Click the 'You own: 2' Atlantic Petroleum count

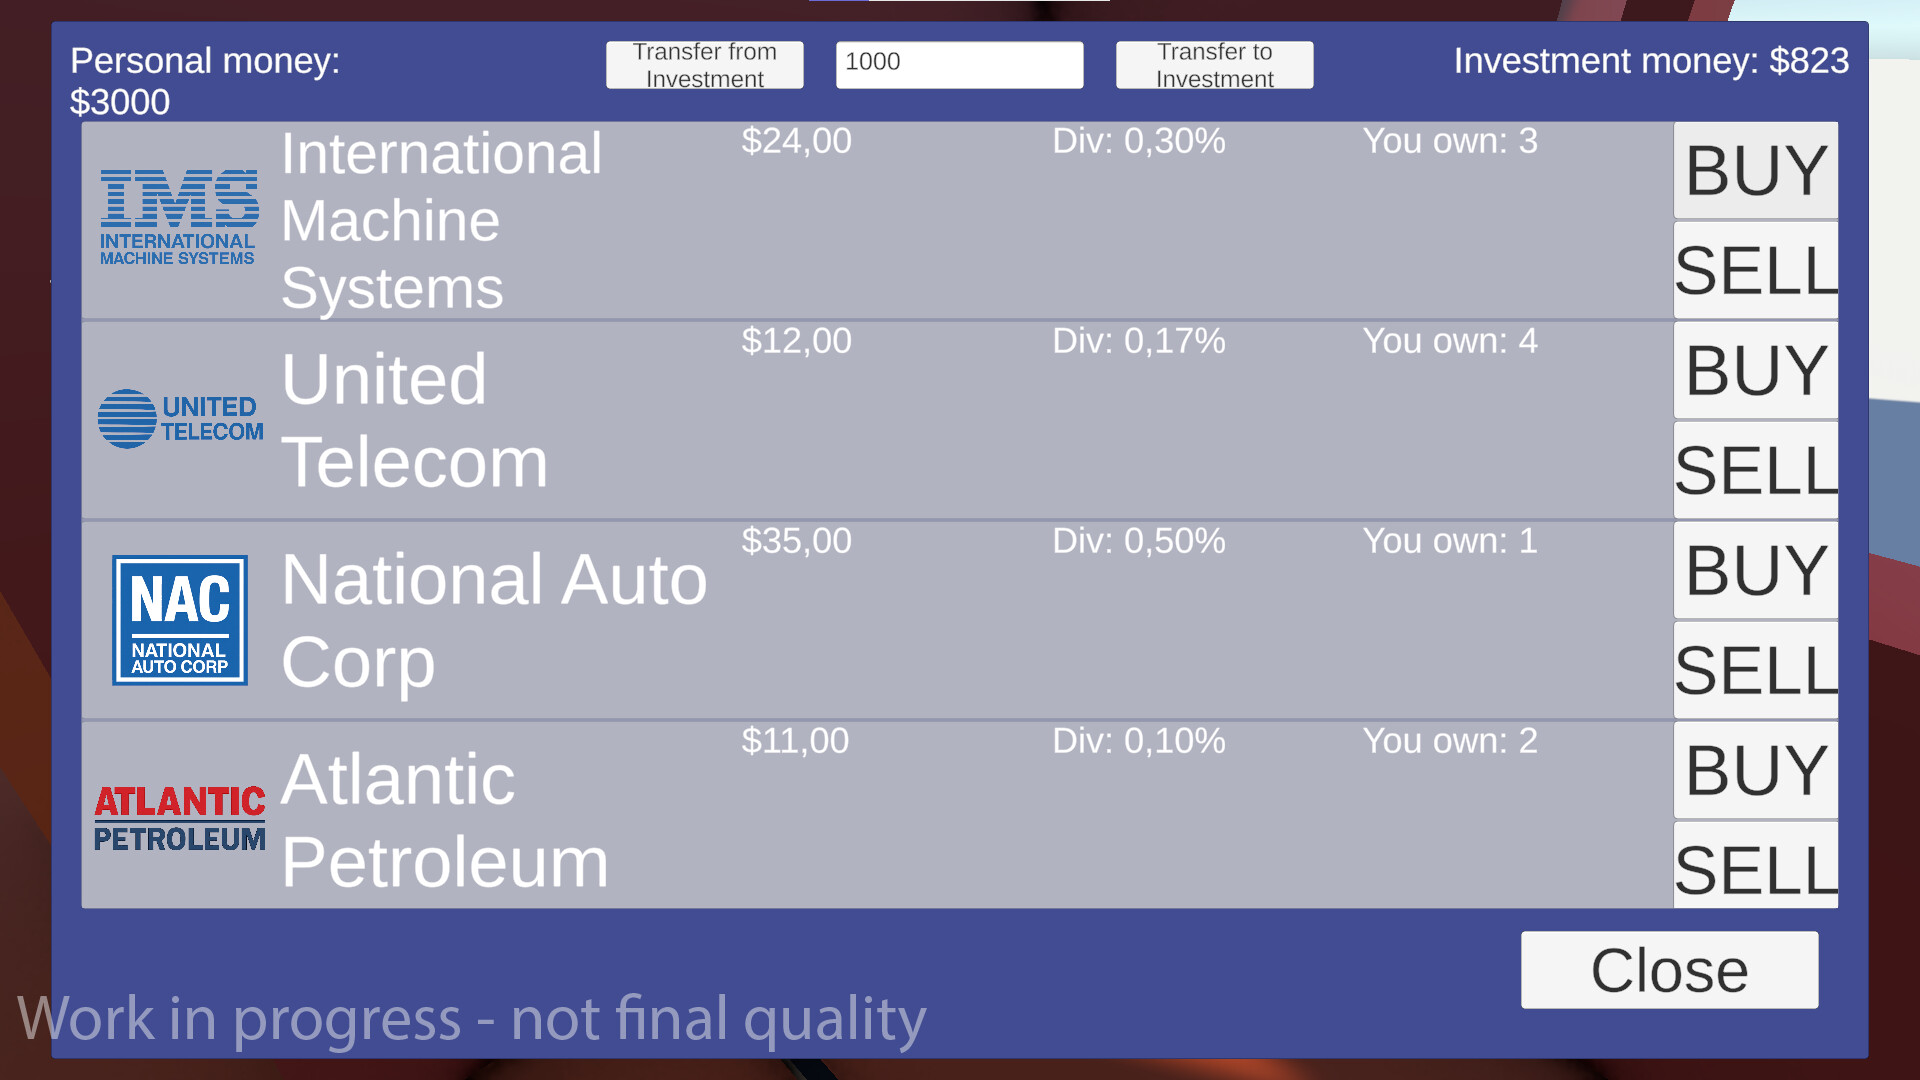pyautogui.click(x=1449, y=741)
